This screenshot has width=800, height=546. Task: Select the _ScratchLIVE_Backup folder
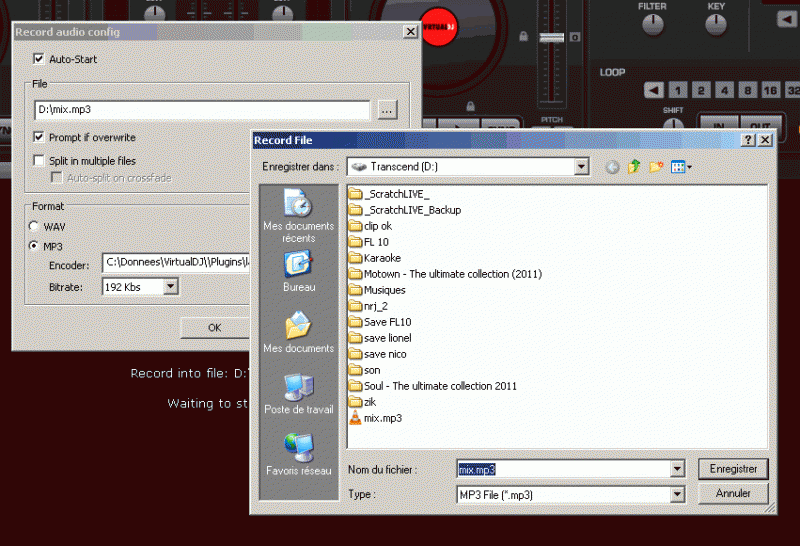point(405,210)
